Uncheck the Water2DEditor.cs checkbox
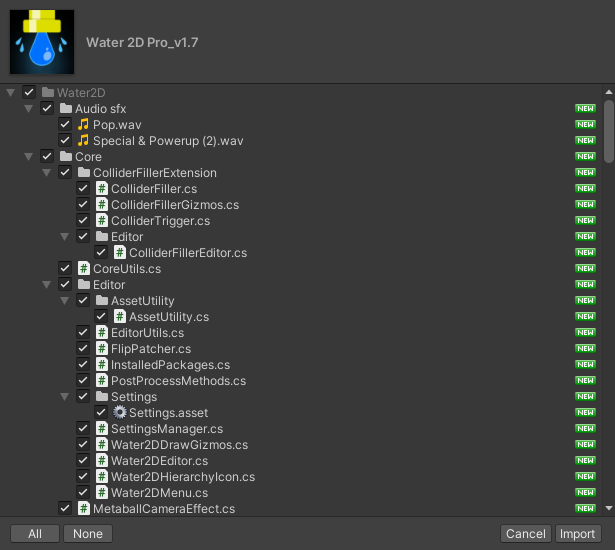 (83, 460)
